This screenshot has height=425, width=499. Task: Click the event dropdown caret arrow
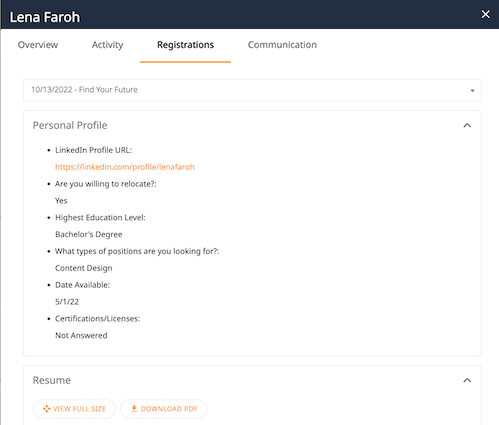[472, 91]
